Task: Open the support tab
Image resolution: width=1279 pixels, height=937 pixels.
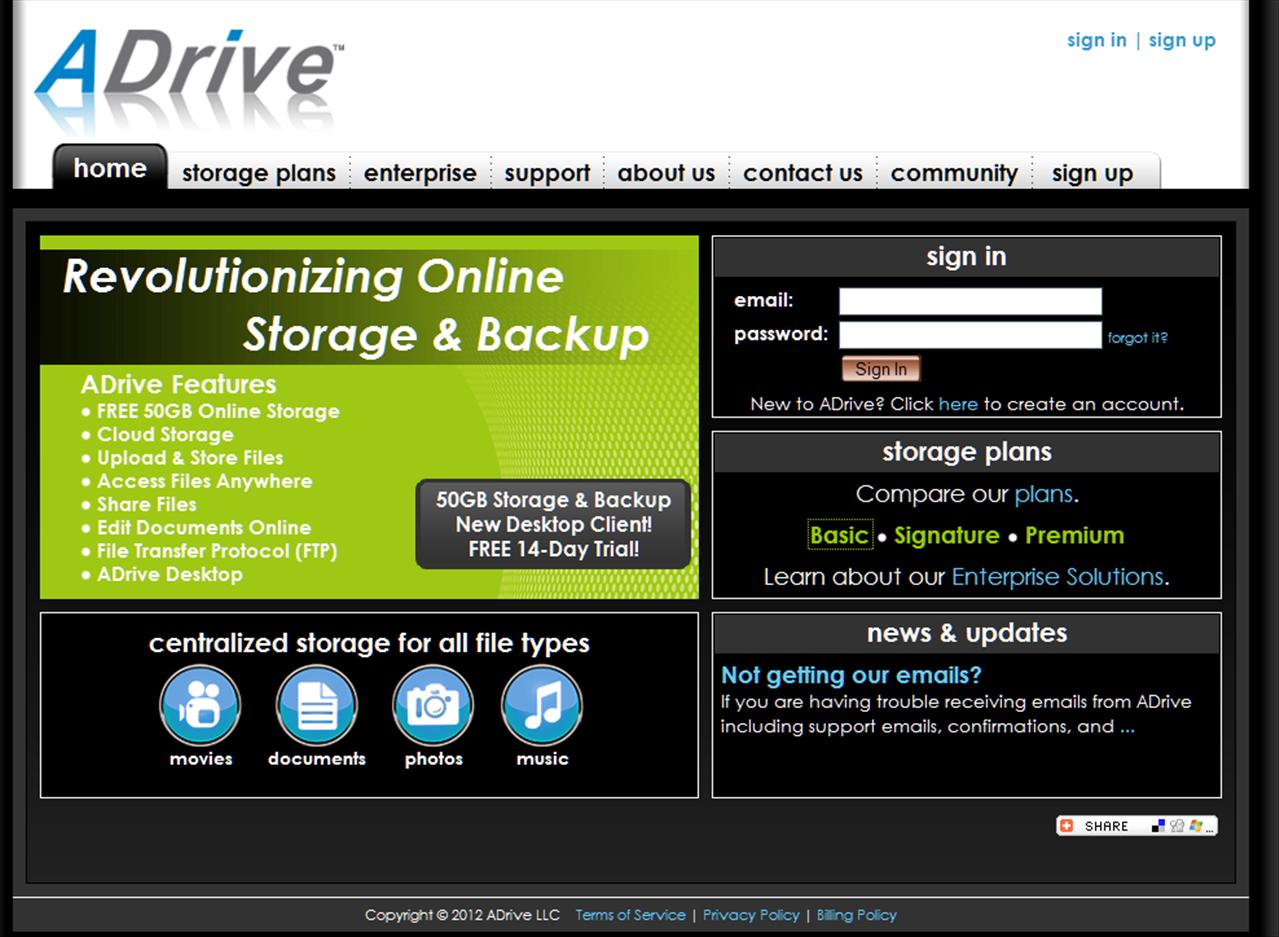Action: click(x=547, y=173)
